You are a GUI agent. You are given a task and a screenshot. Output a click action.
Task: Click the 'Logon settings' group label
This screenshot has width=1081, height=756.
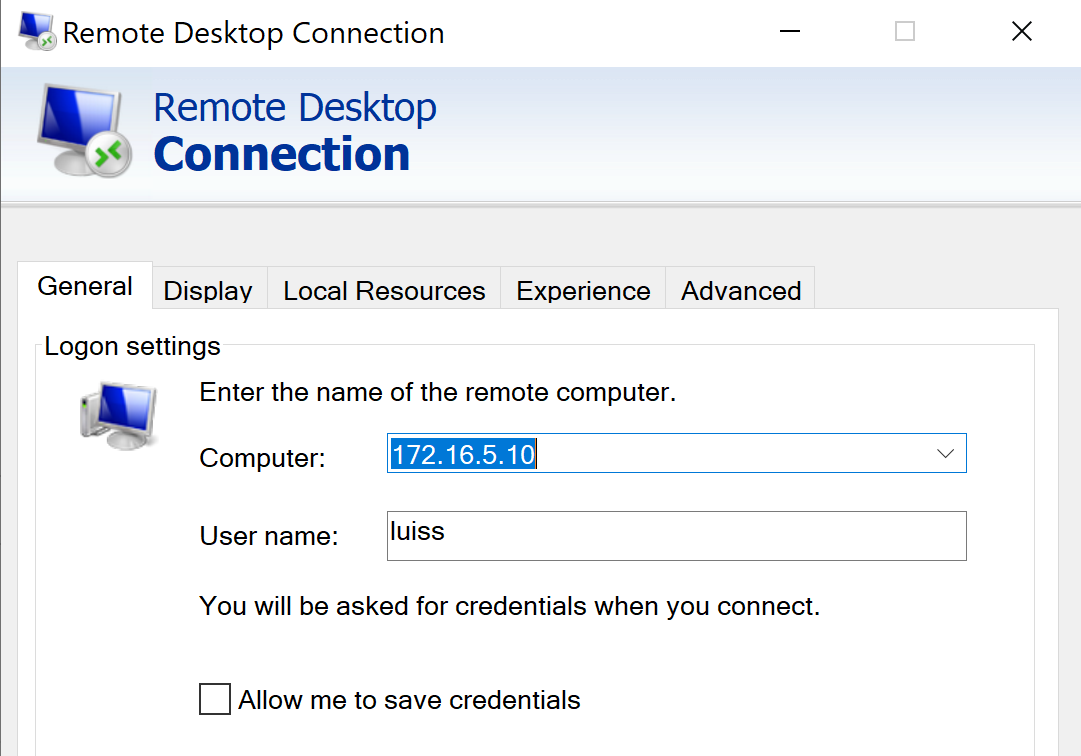tap(132, 346)
